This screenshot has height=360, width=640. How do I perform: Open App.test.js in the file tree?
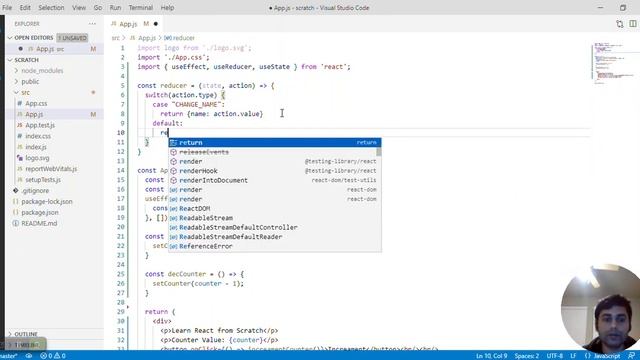40,125
